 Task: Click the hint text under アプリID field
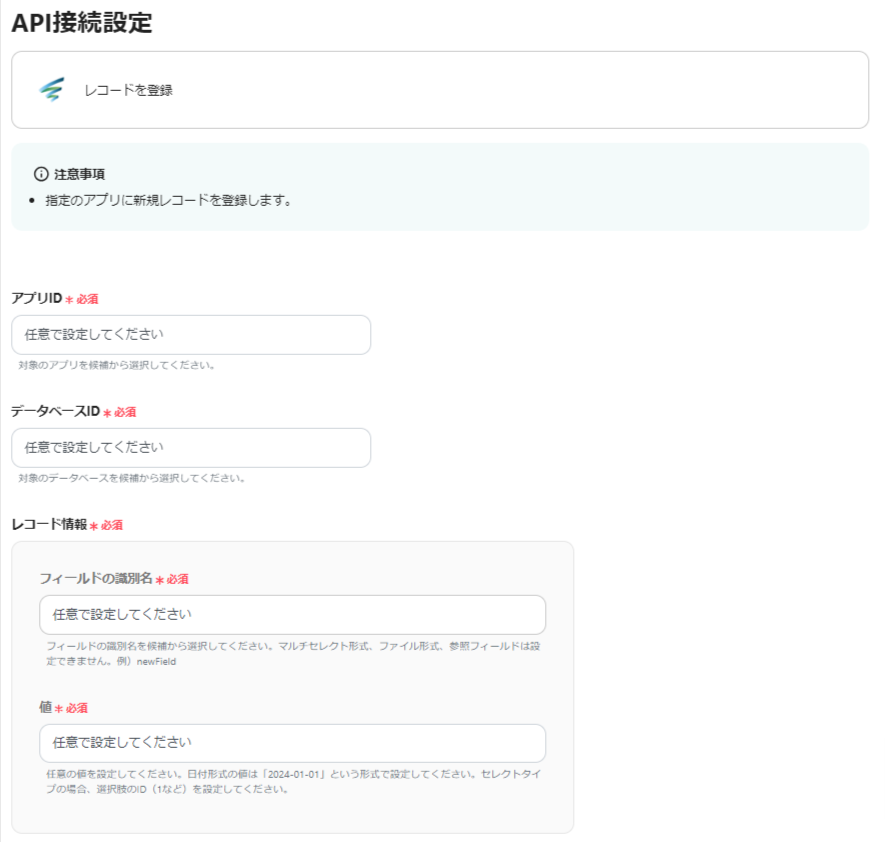pos(117,365)
